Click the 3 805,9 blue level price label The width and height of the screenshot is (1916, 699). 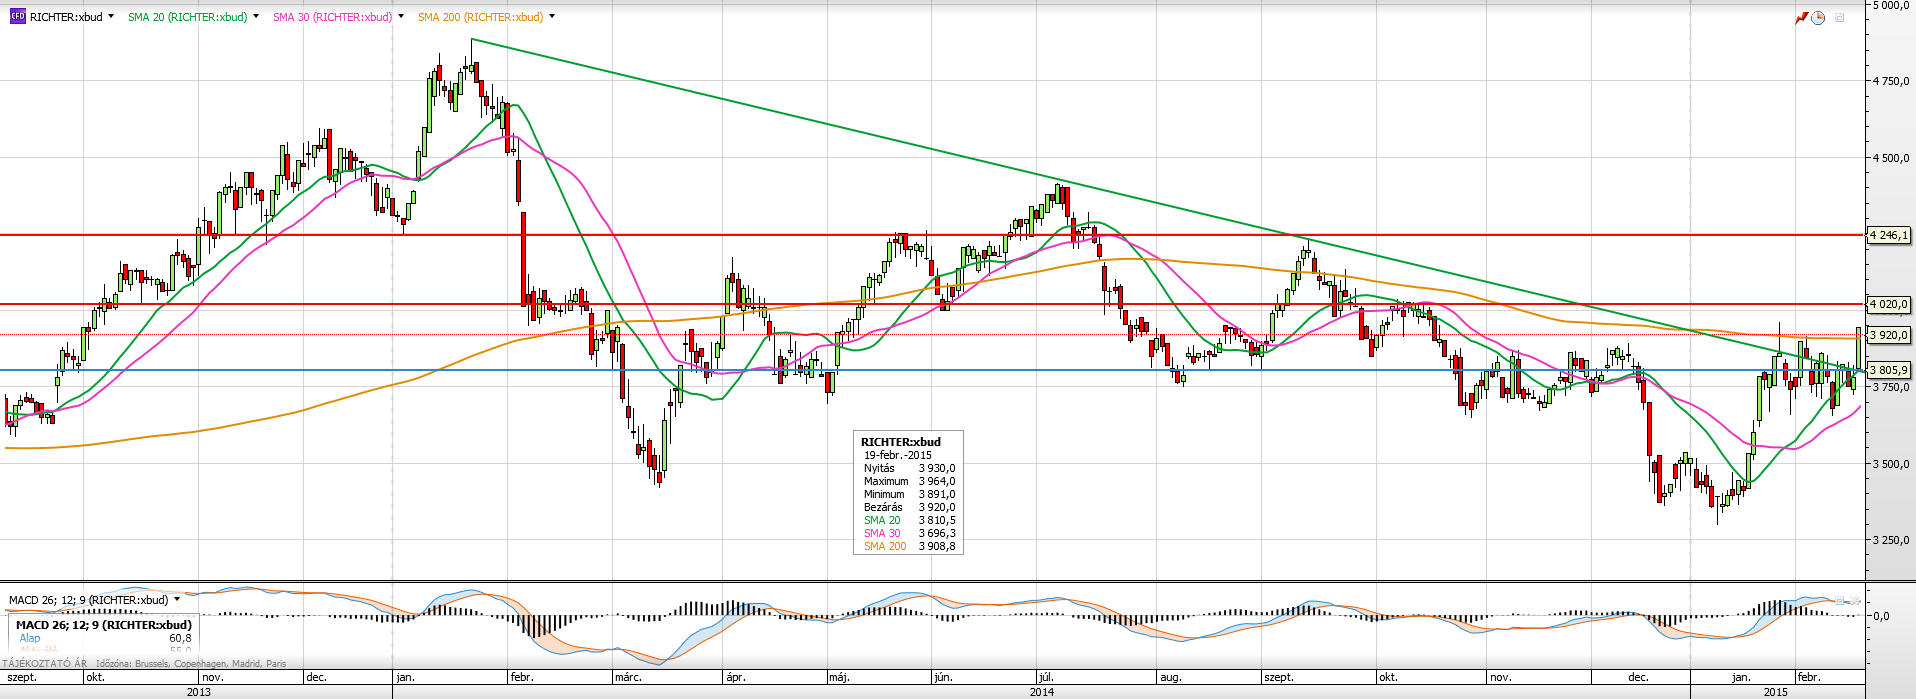(x=1889, y=370)
